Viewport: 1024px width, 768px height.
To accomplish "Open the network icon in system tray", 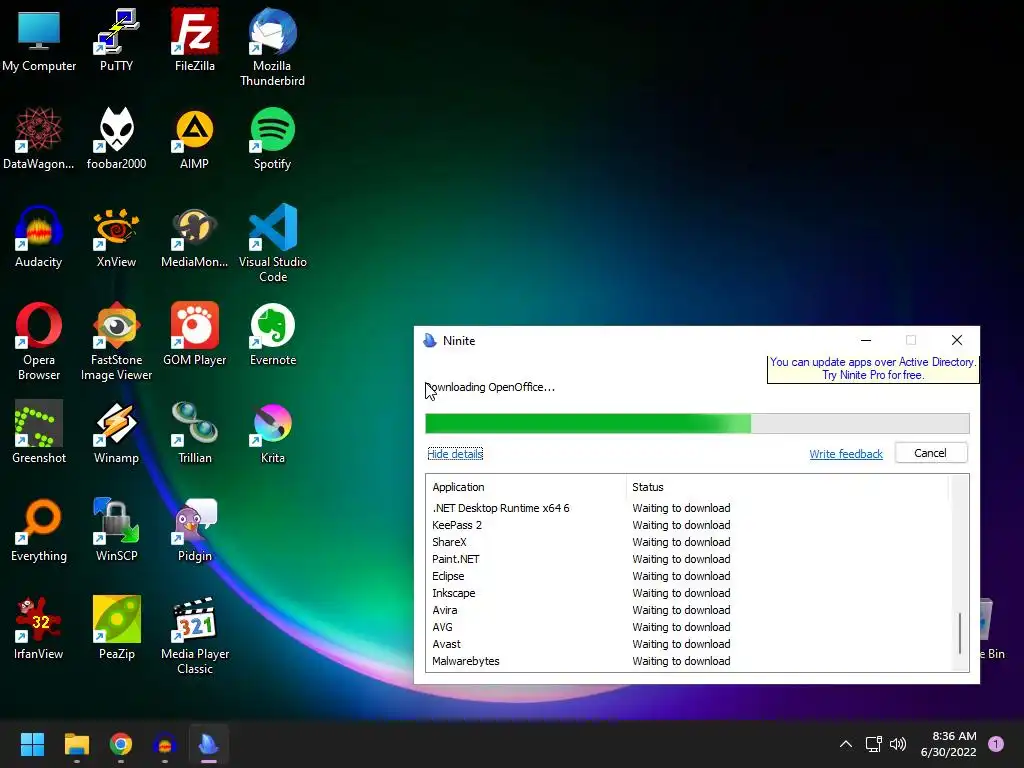I will 873,744.
